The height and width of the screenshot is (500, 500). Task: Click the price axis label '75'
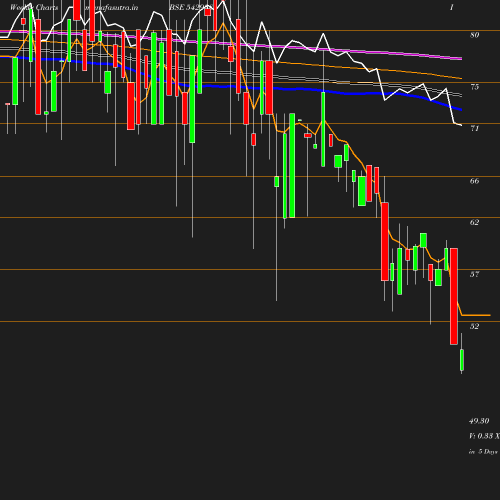pos(475,87)
